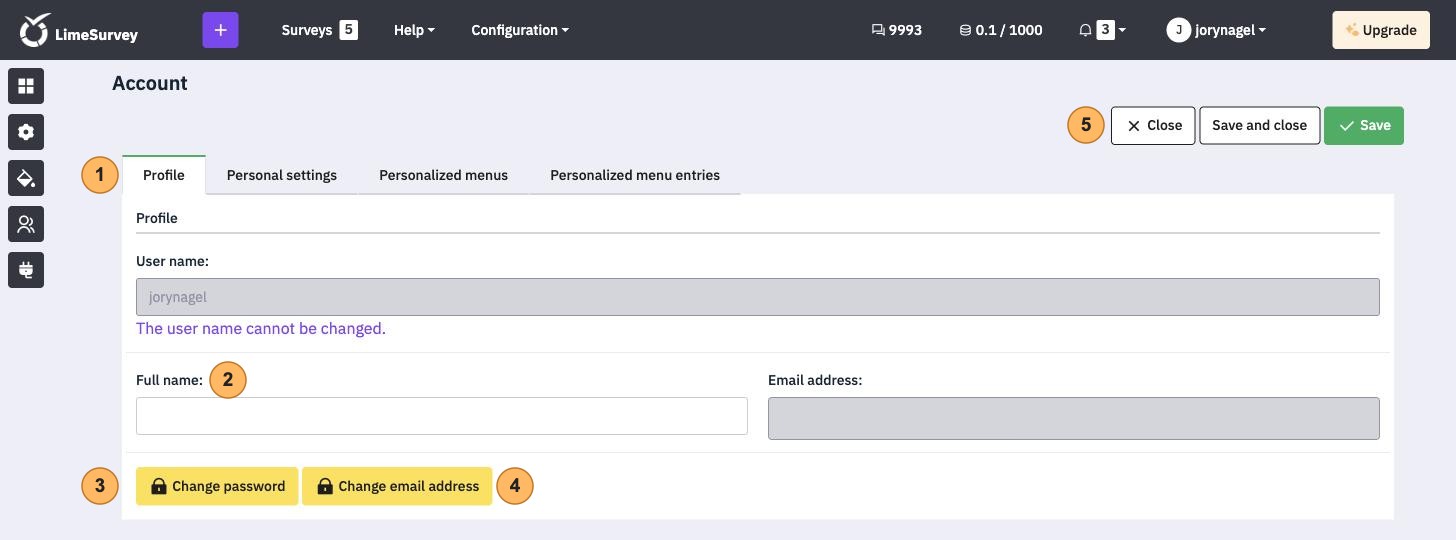Switch to the Personalized menu entries tab
The width and height of the screenshot is (1456, 540).
click(635, 175)
